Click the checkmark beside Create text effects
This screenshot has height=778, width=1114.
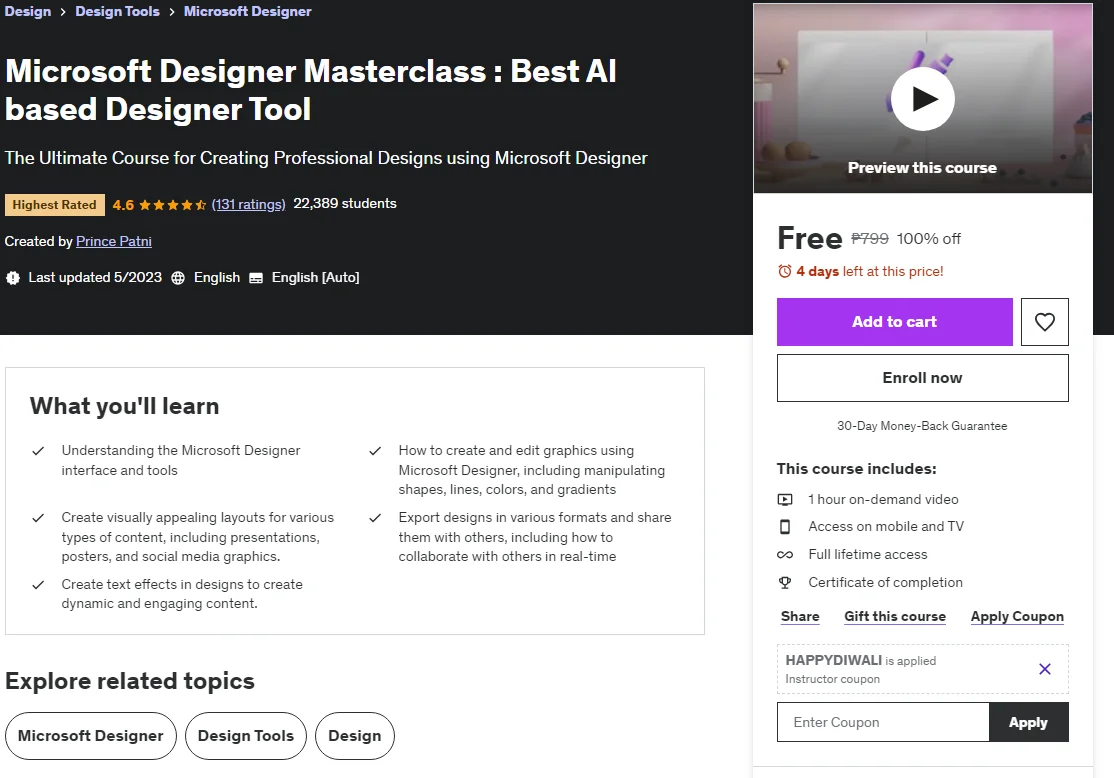click(38, 585)
